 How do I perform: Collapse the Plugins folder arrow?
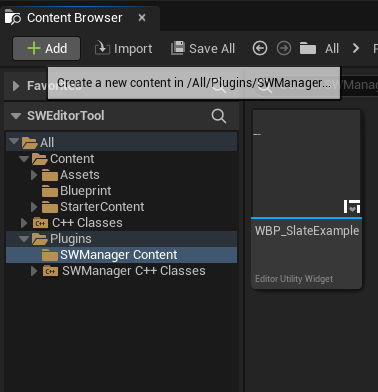click(24, 238)
